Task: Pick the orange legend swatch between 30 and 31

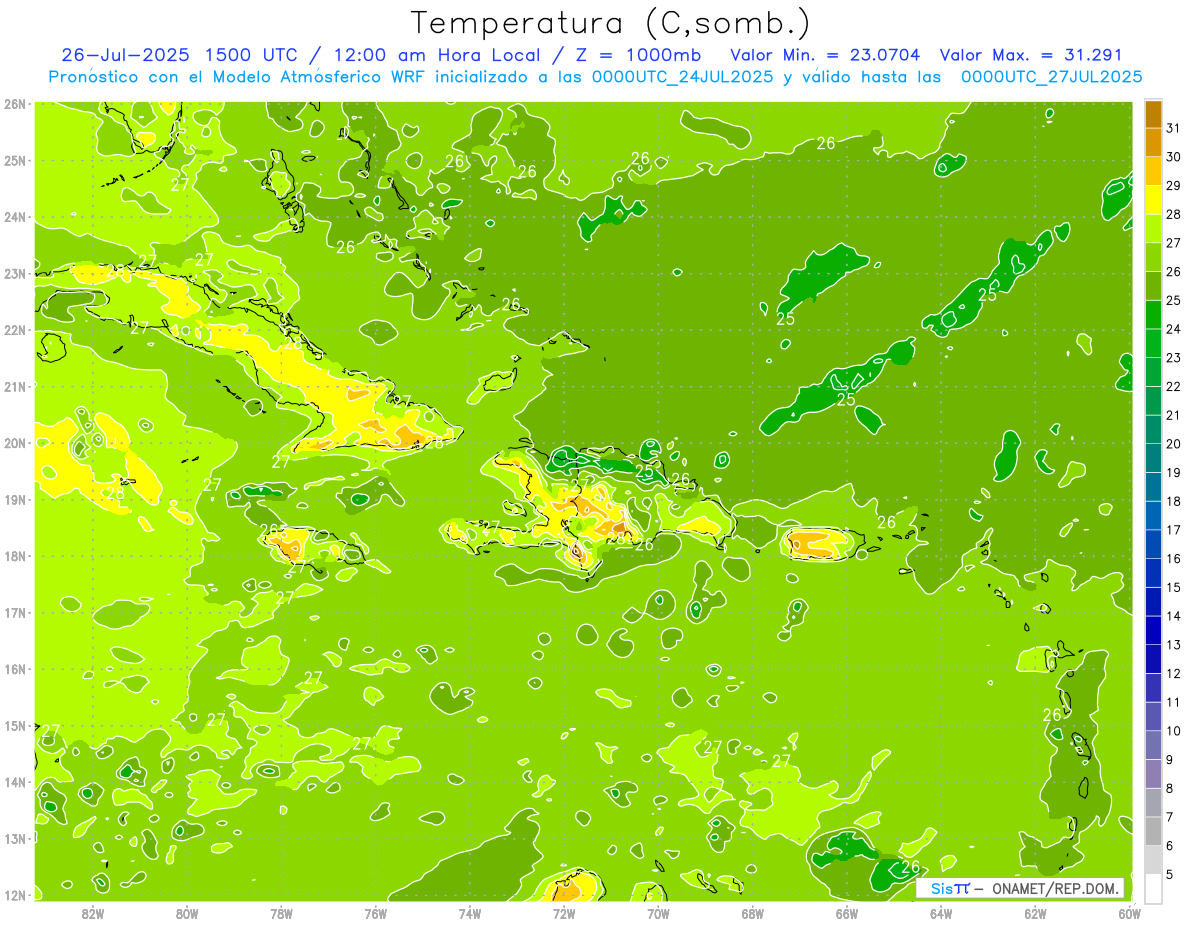Action: pyautogui.click(x=1153, y=142)
